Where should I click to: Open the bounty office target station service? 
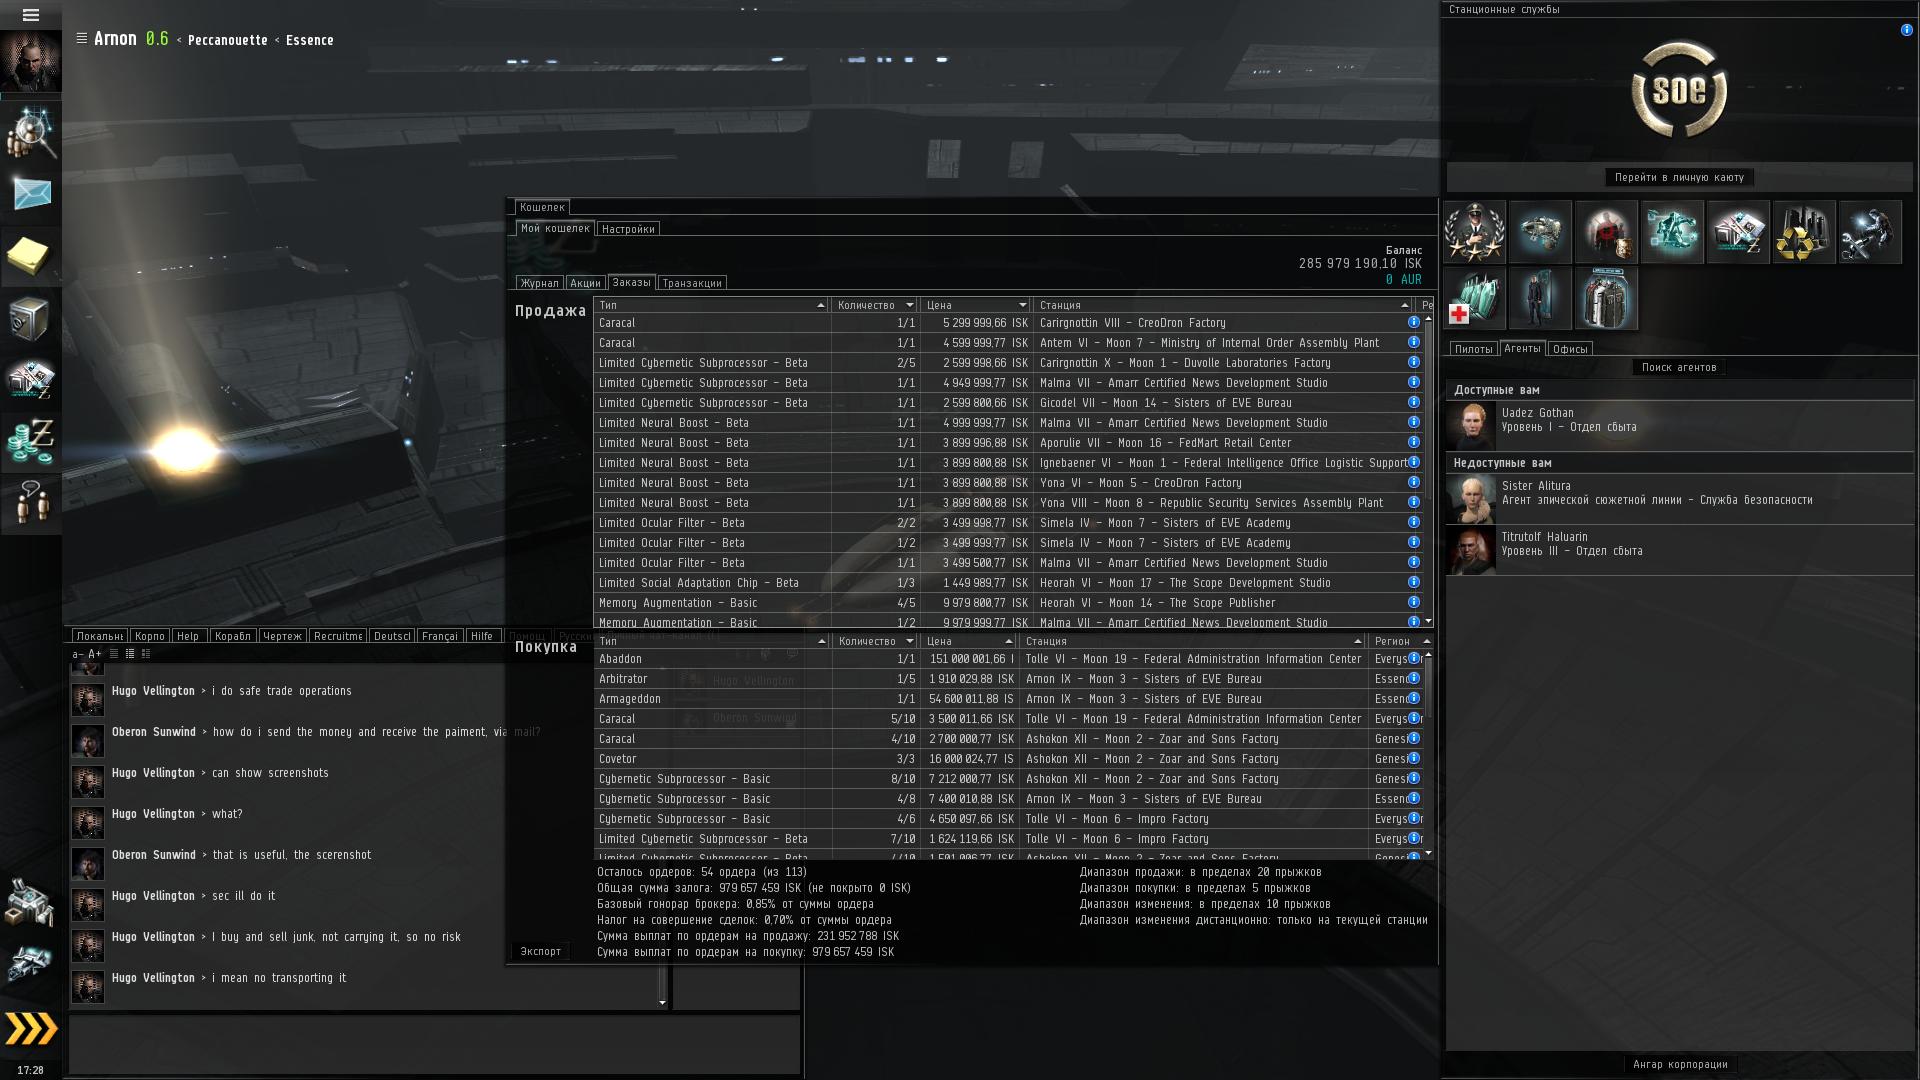tap(1606, 232)
